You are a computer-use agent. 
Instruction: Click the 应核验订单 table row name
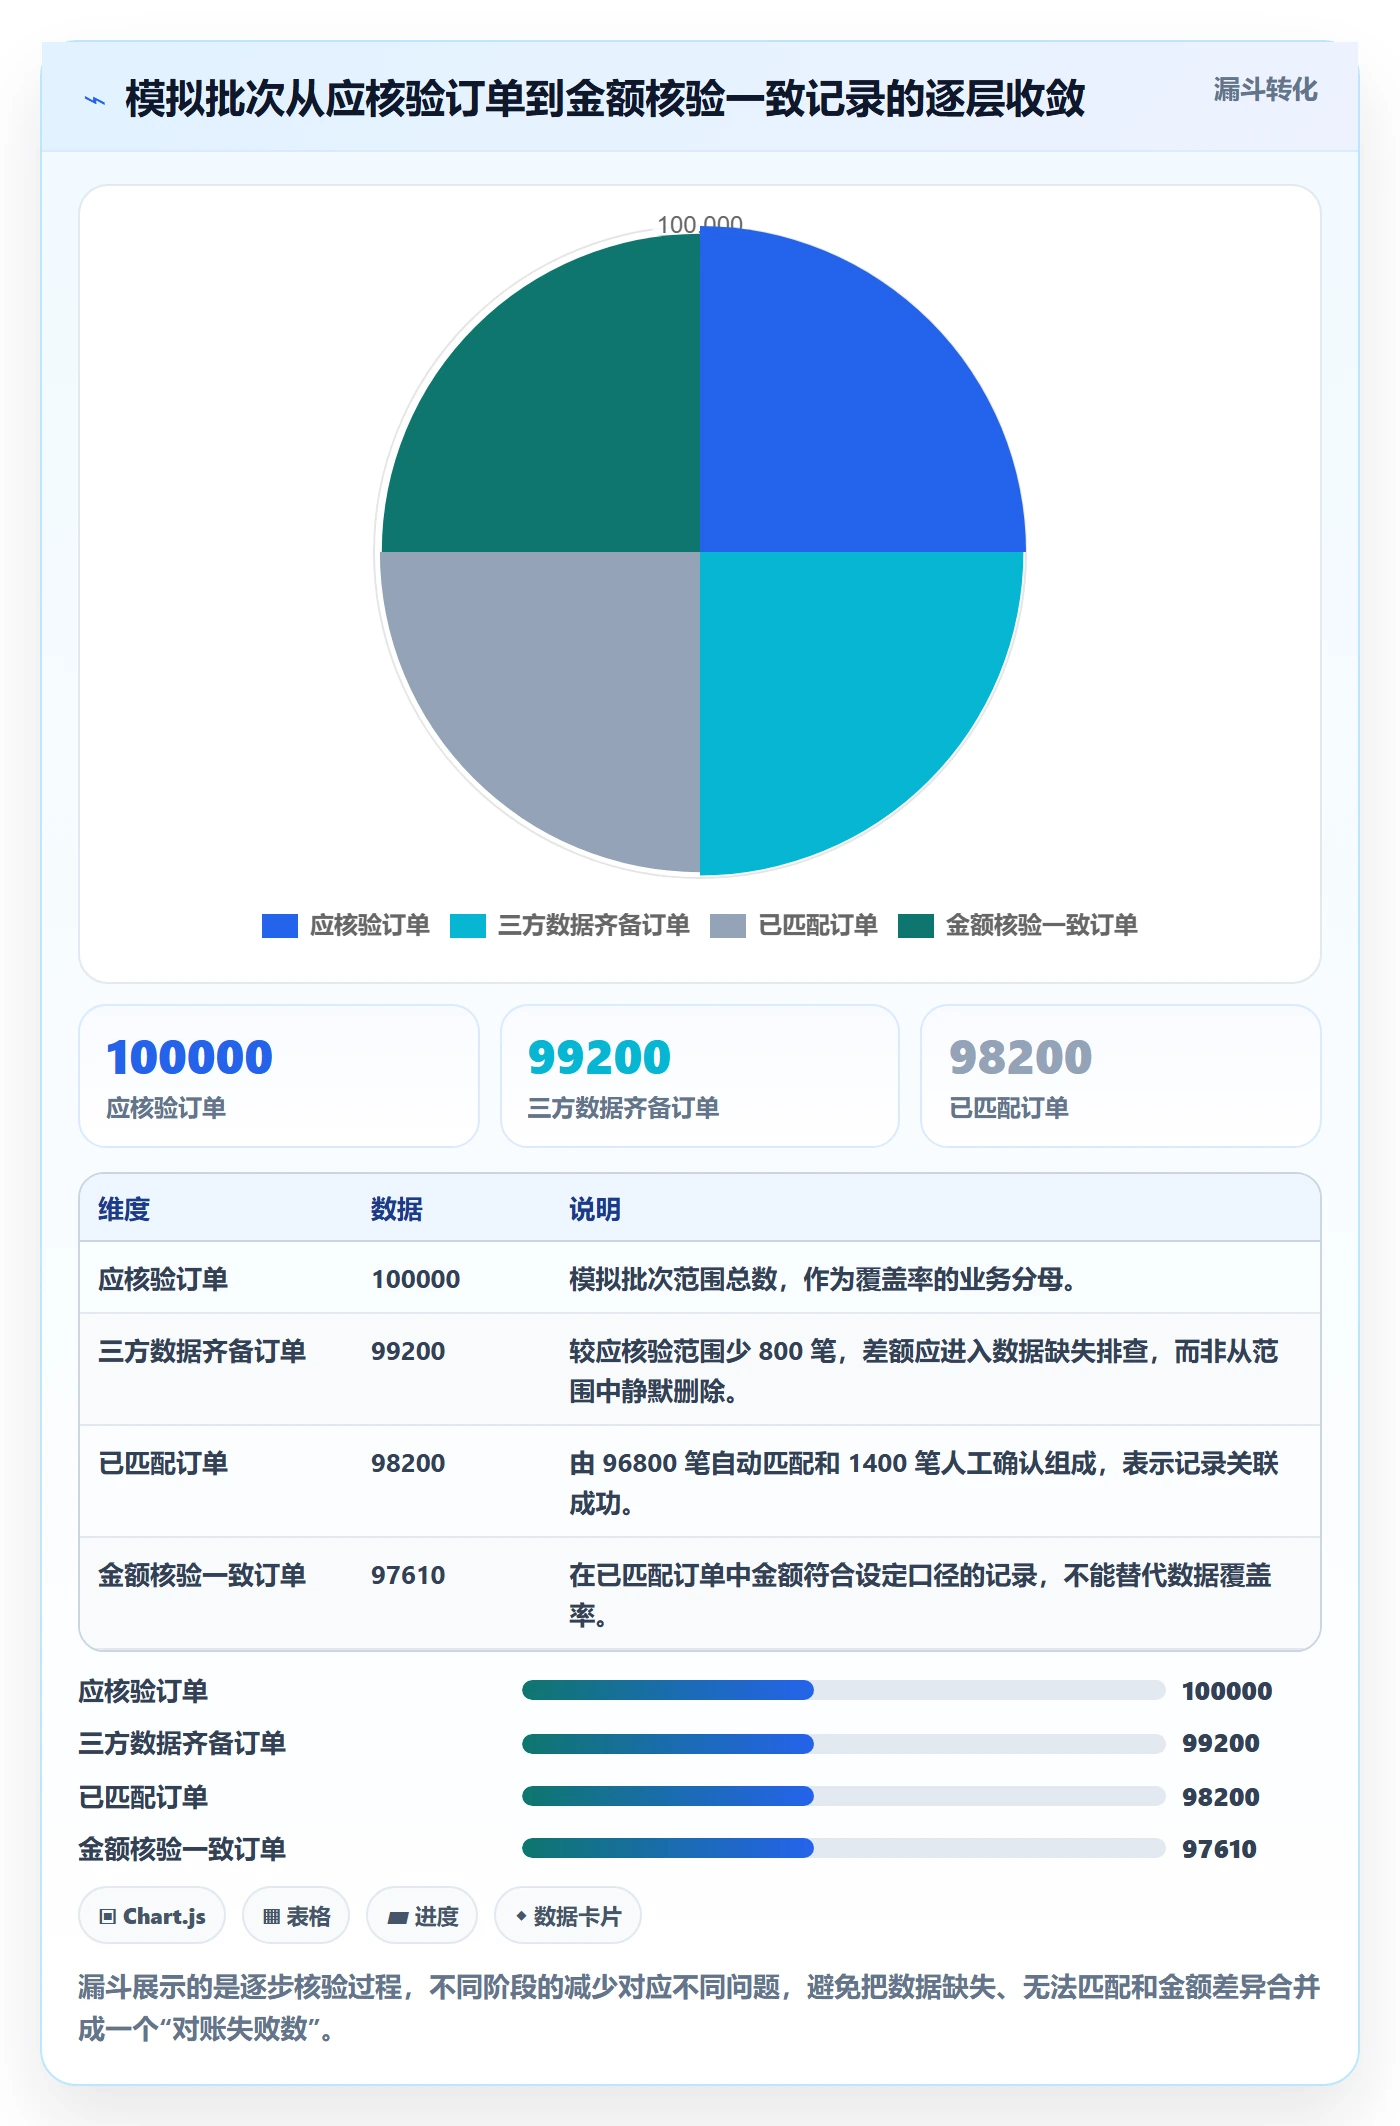[x=163, y=1279]
